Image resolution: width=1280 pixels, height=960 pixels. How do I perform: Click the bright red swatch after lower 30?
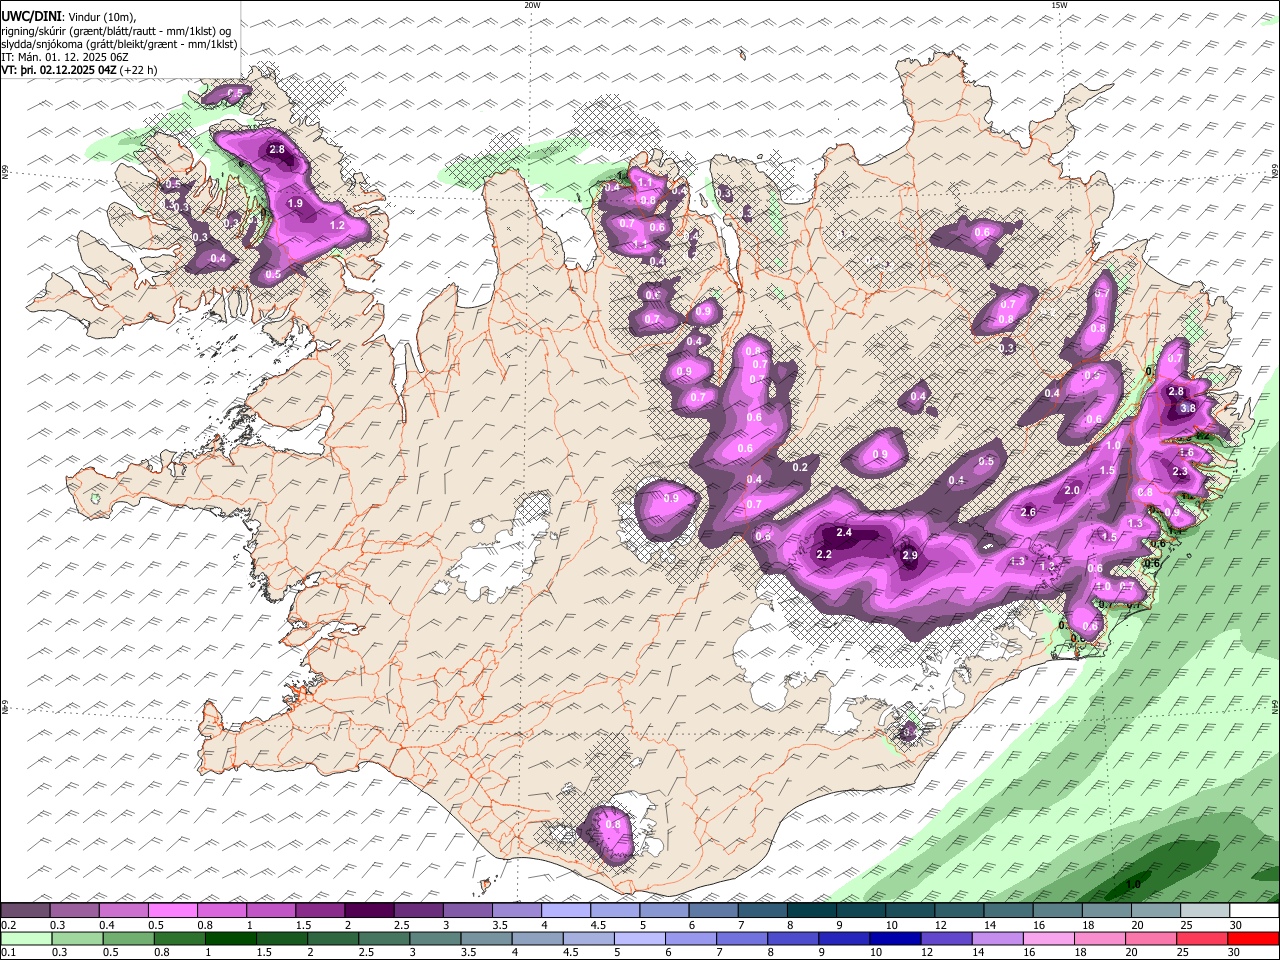click(x=1254, y=938)
